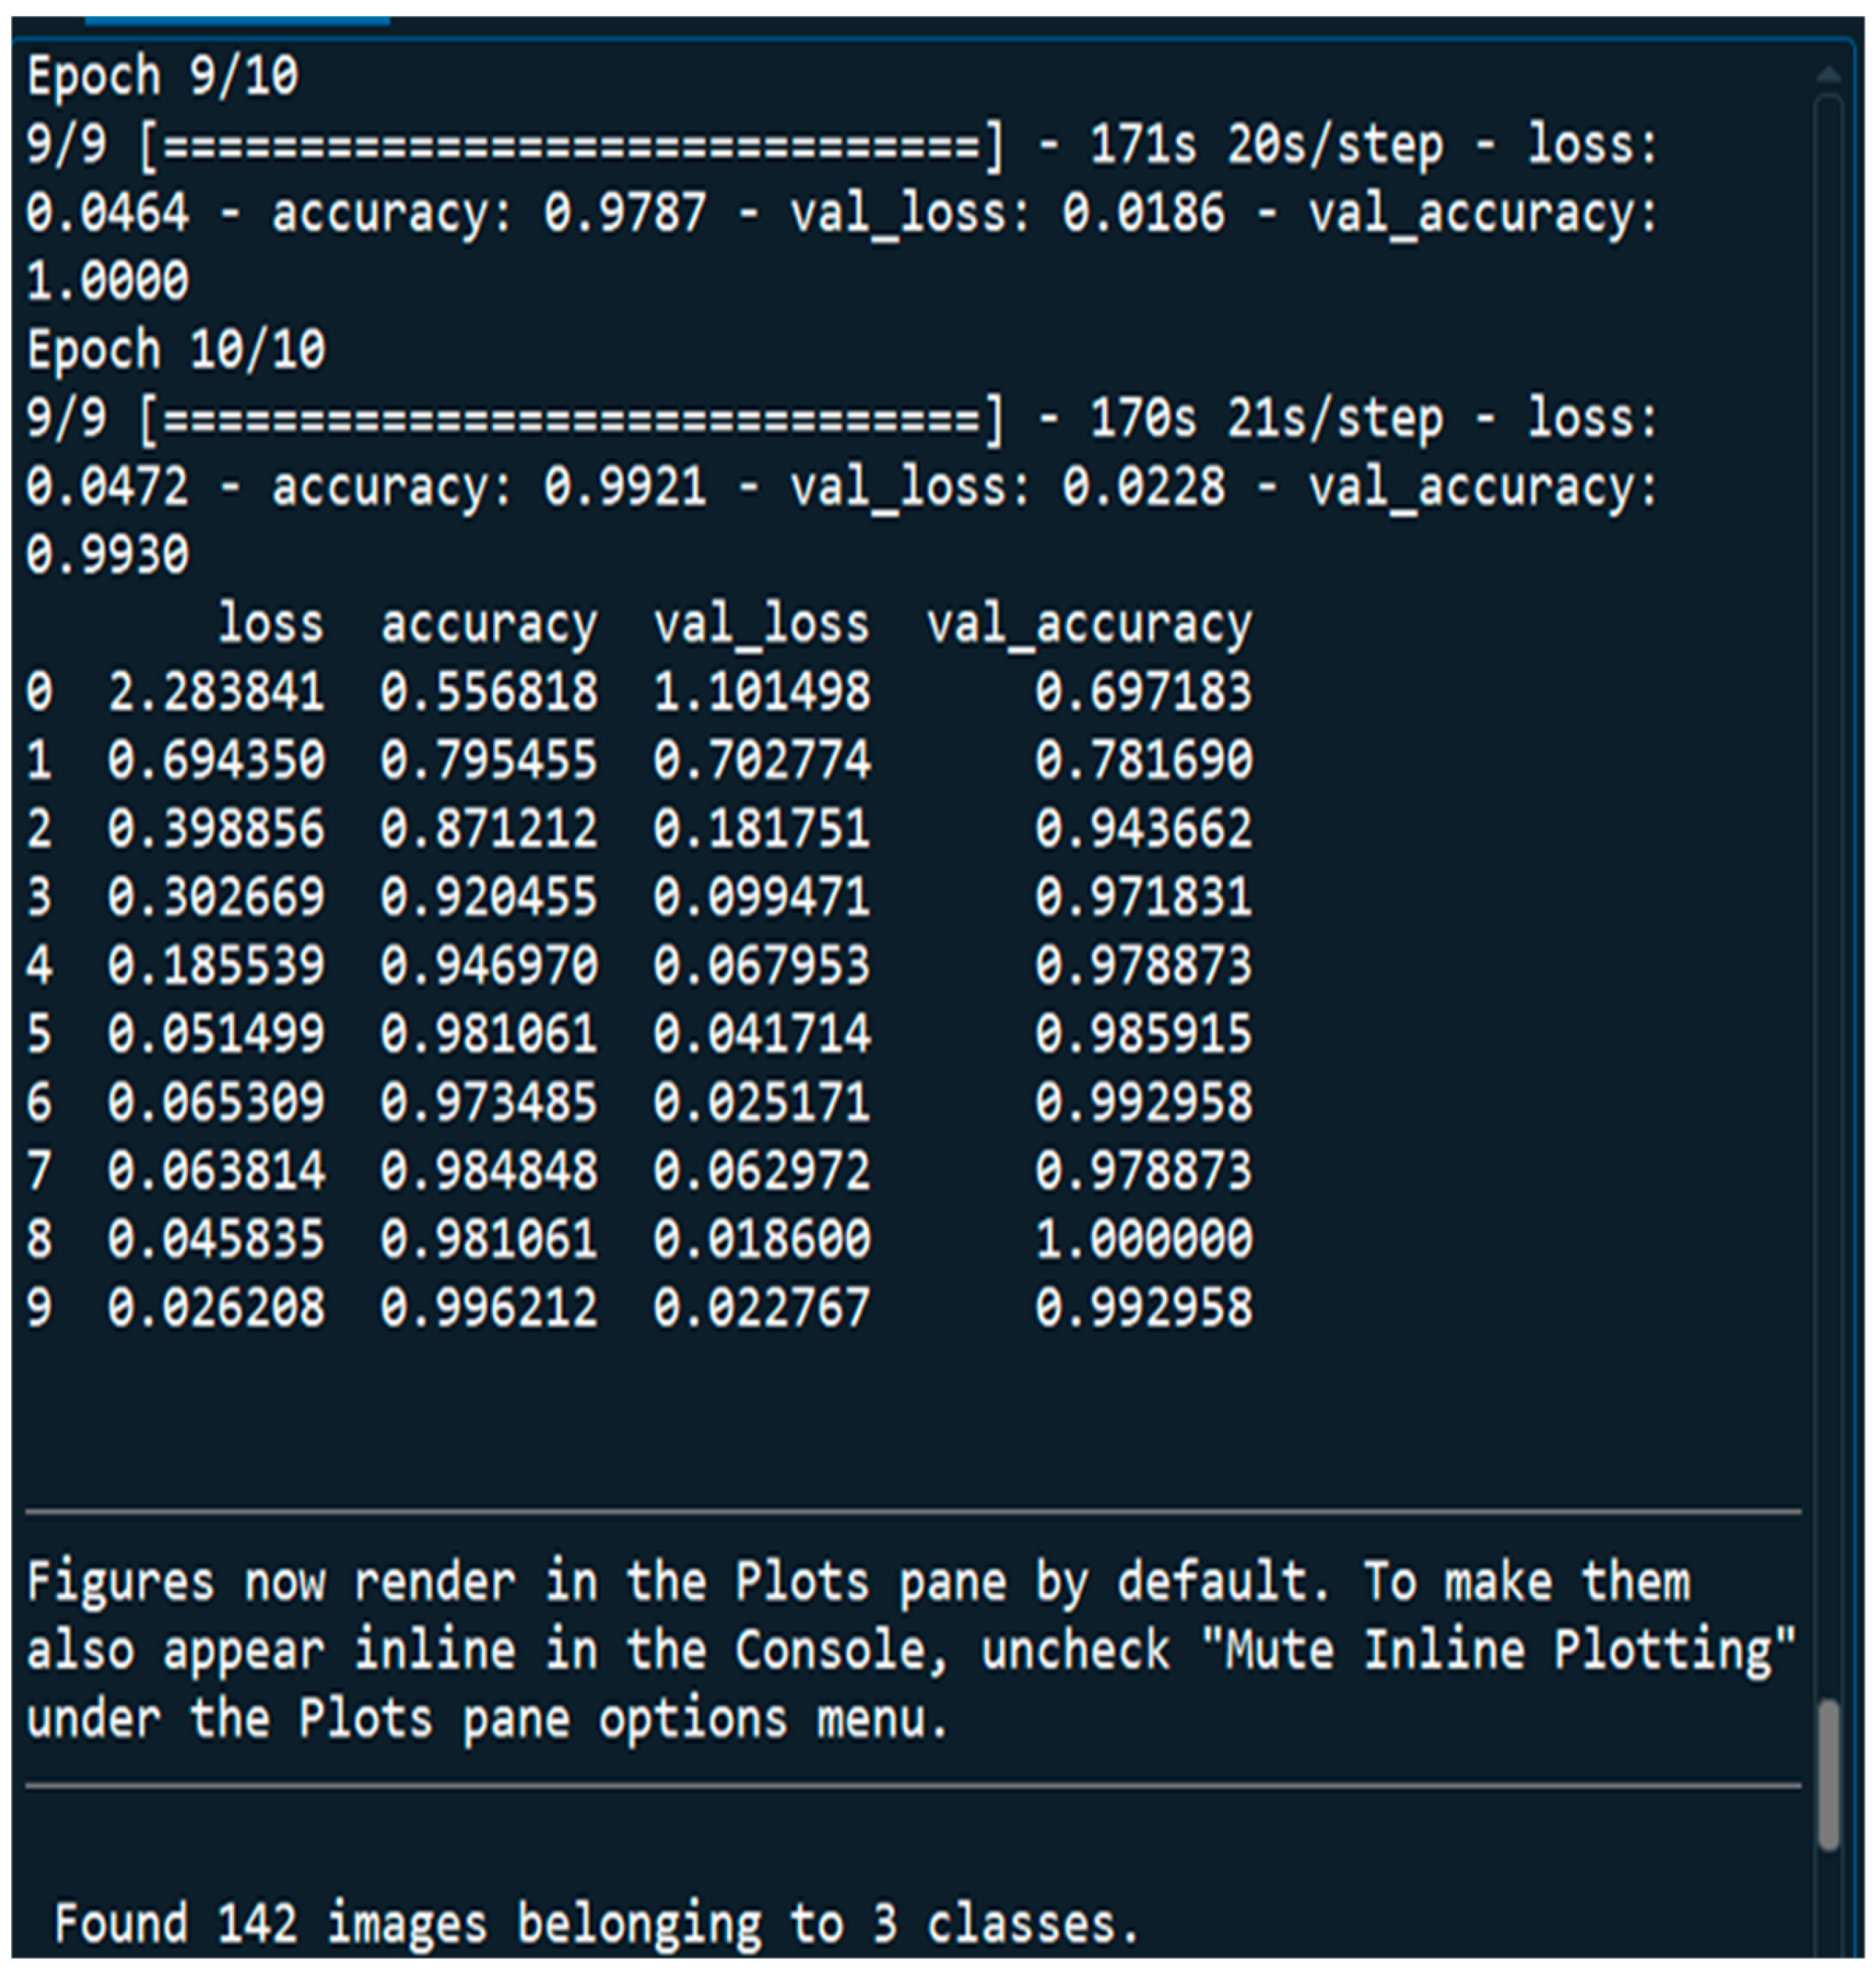Click the "loss" column header in table
This screenshot has height=1975, width=1876.
click(271, 624)
